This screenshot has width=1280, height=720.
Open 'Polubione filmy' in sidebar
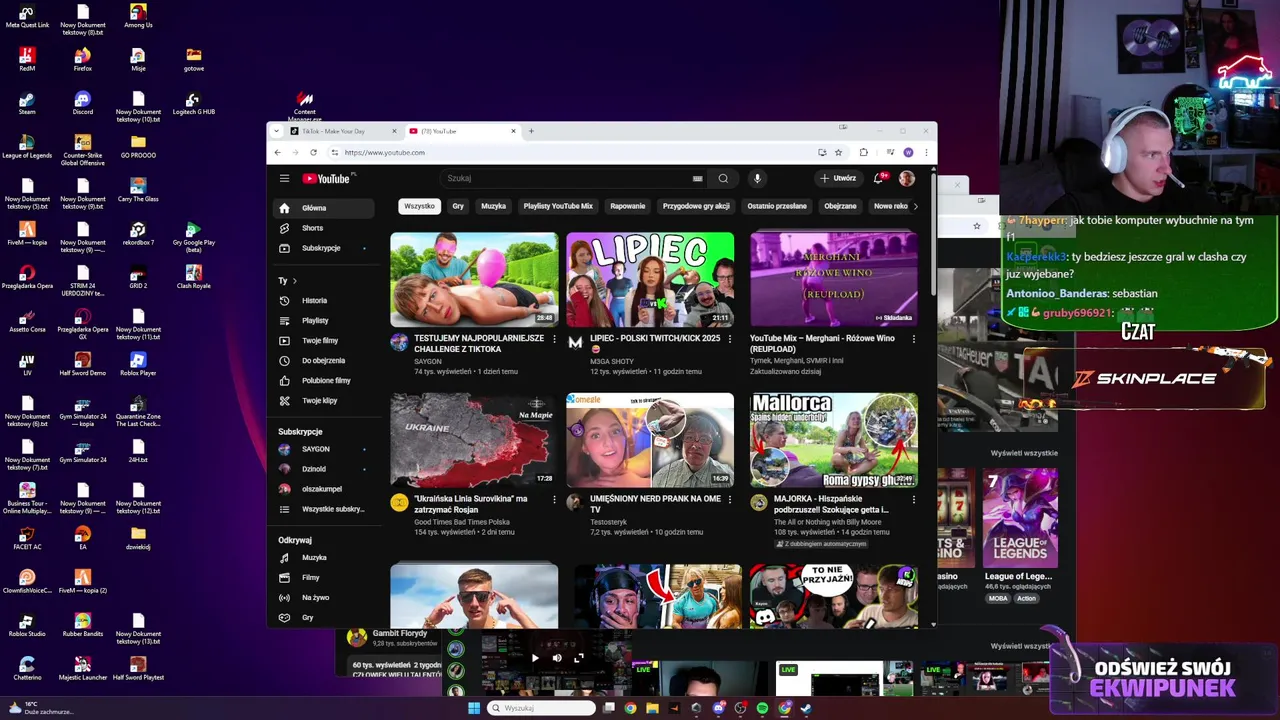coord(326,380)
